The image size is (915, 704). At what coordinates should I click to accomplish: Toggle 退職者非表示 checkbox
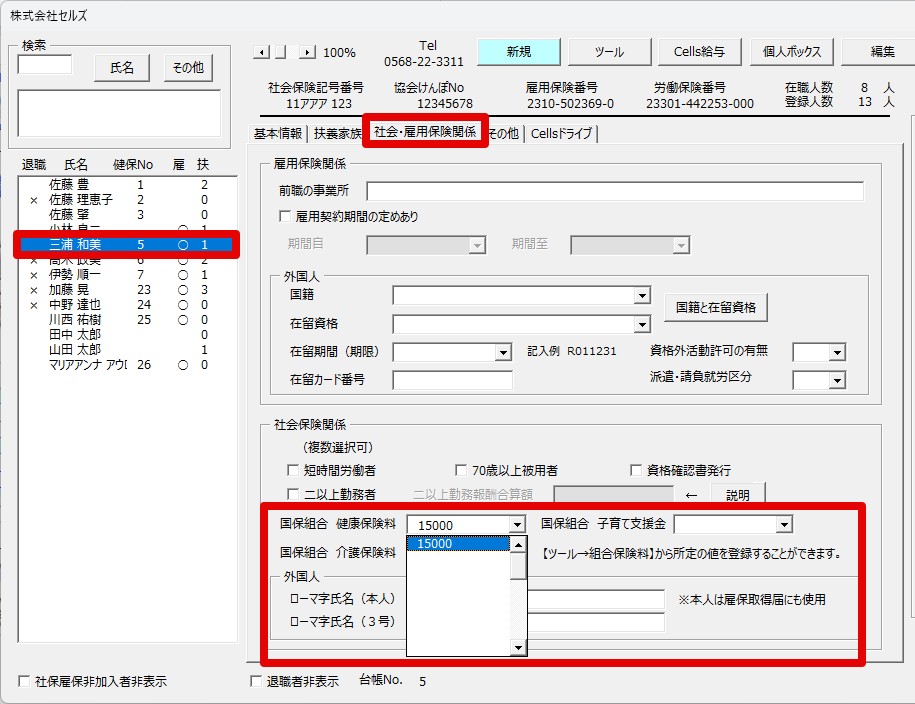tap(256, 681)
